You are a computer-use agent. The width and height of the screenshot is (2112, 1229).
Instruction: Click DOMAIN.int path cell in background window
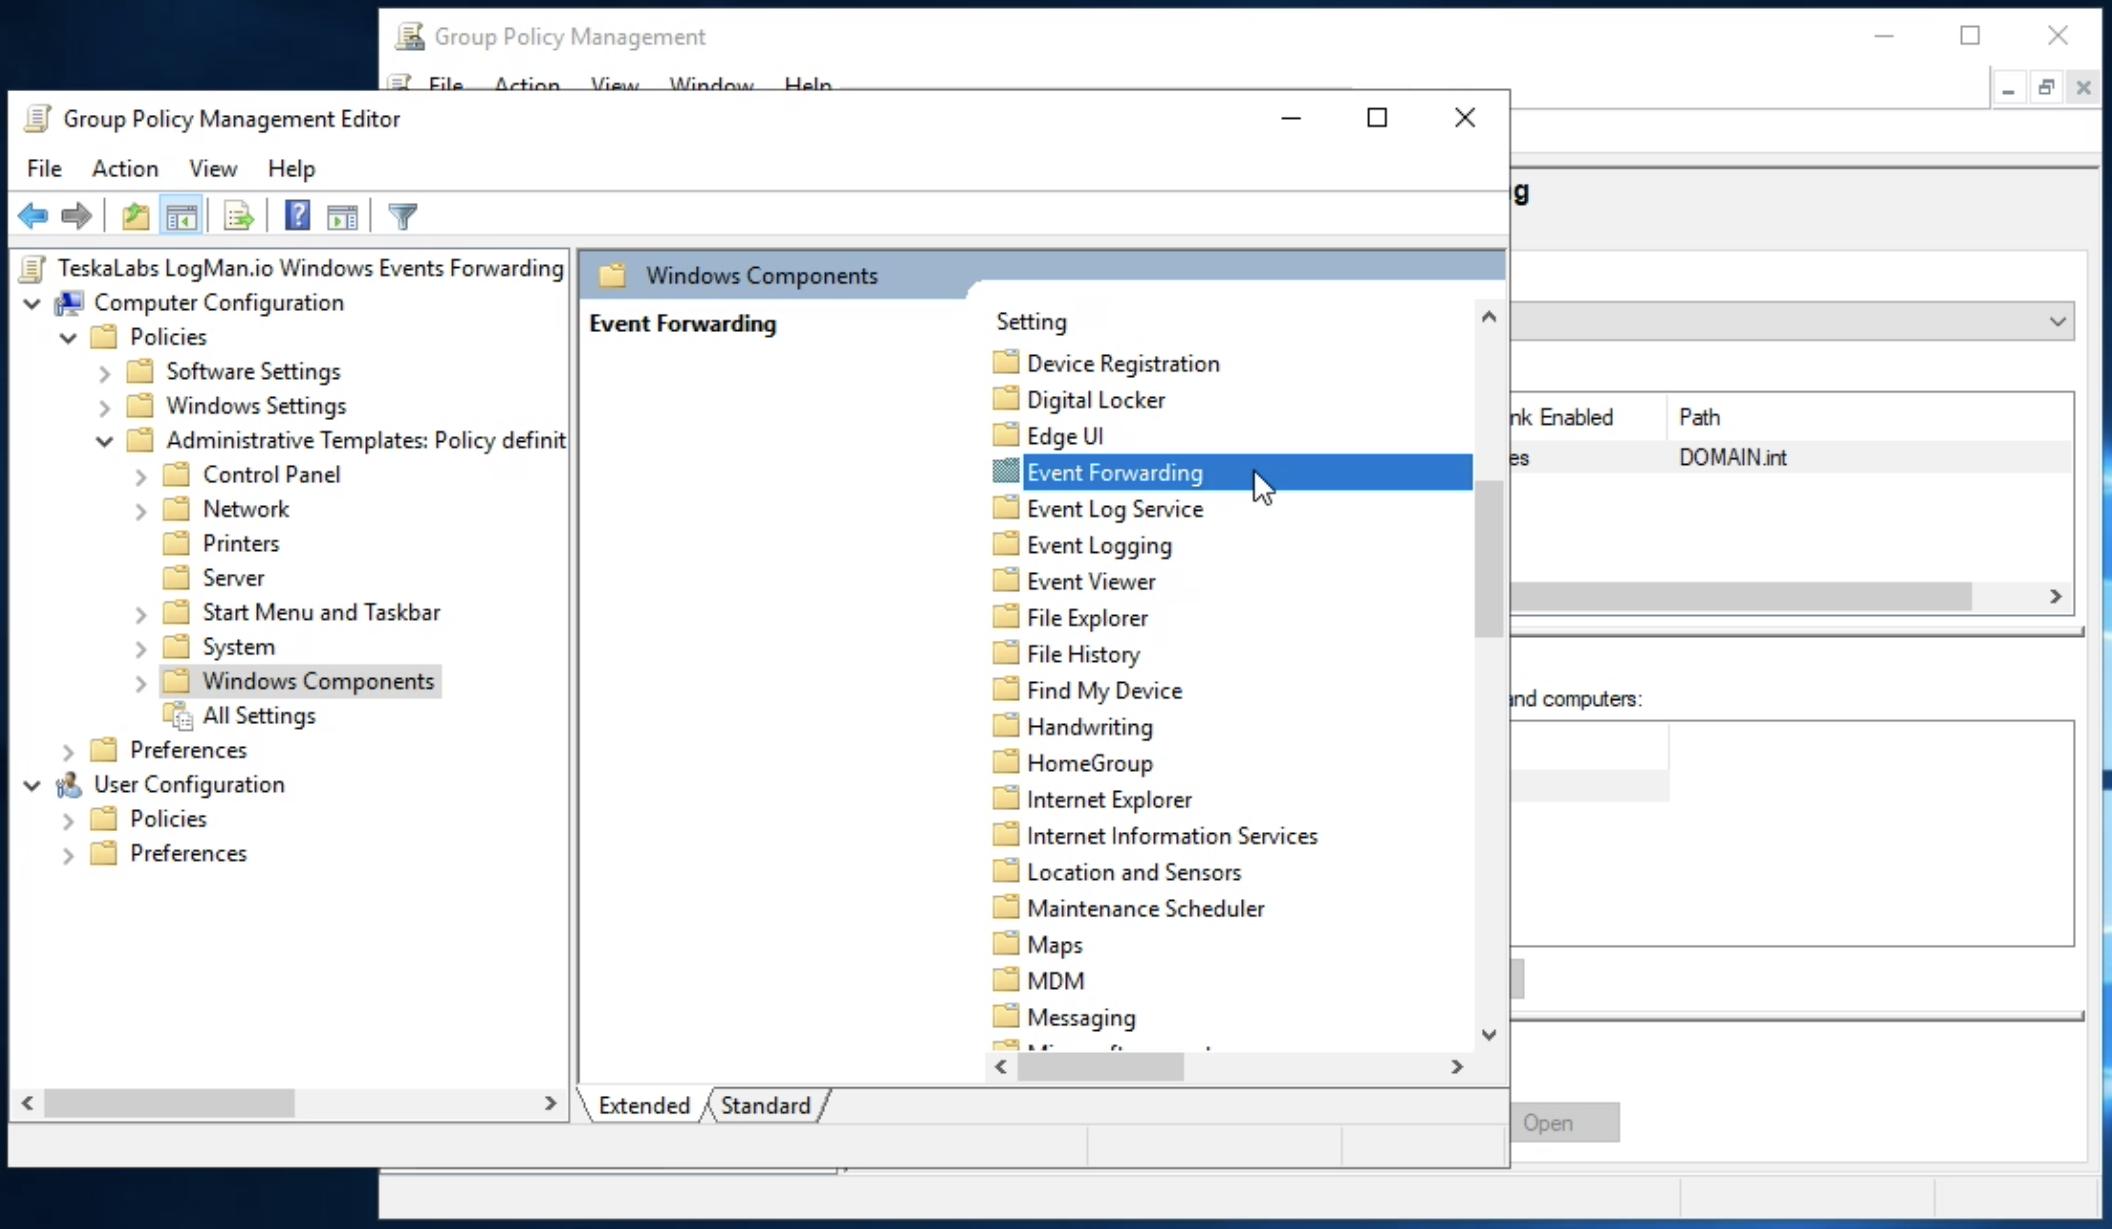click(1732, 457)
